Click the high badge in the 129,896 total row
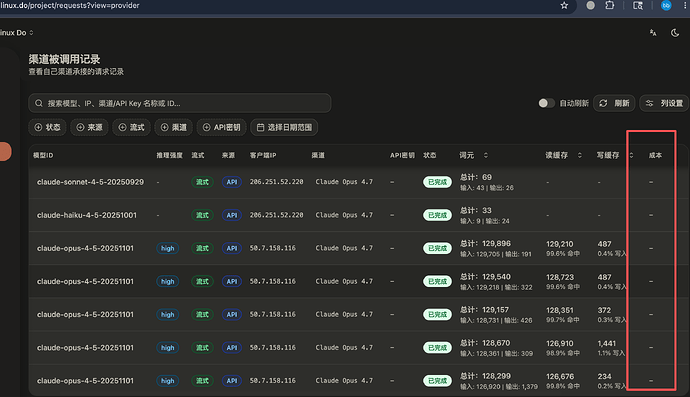 tap(168, 248)
